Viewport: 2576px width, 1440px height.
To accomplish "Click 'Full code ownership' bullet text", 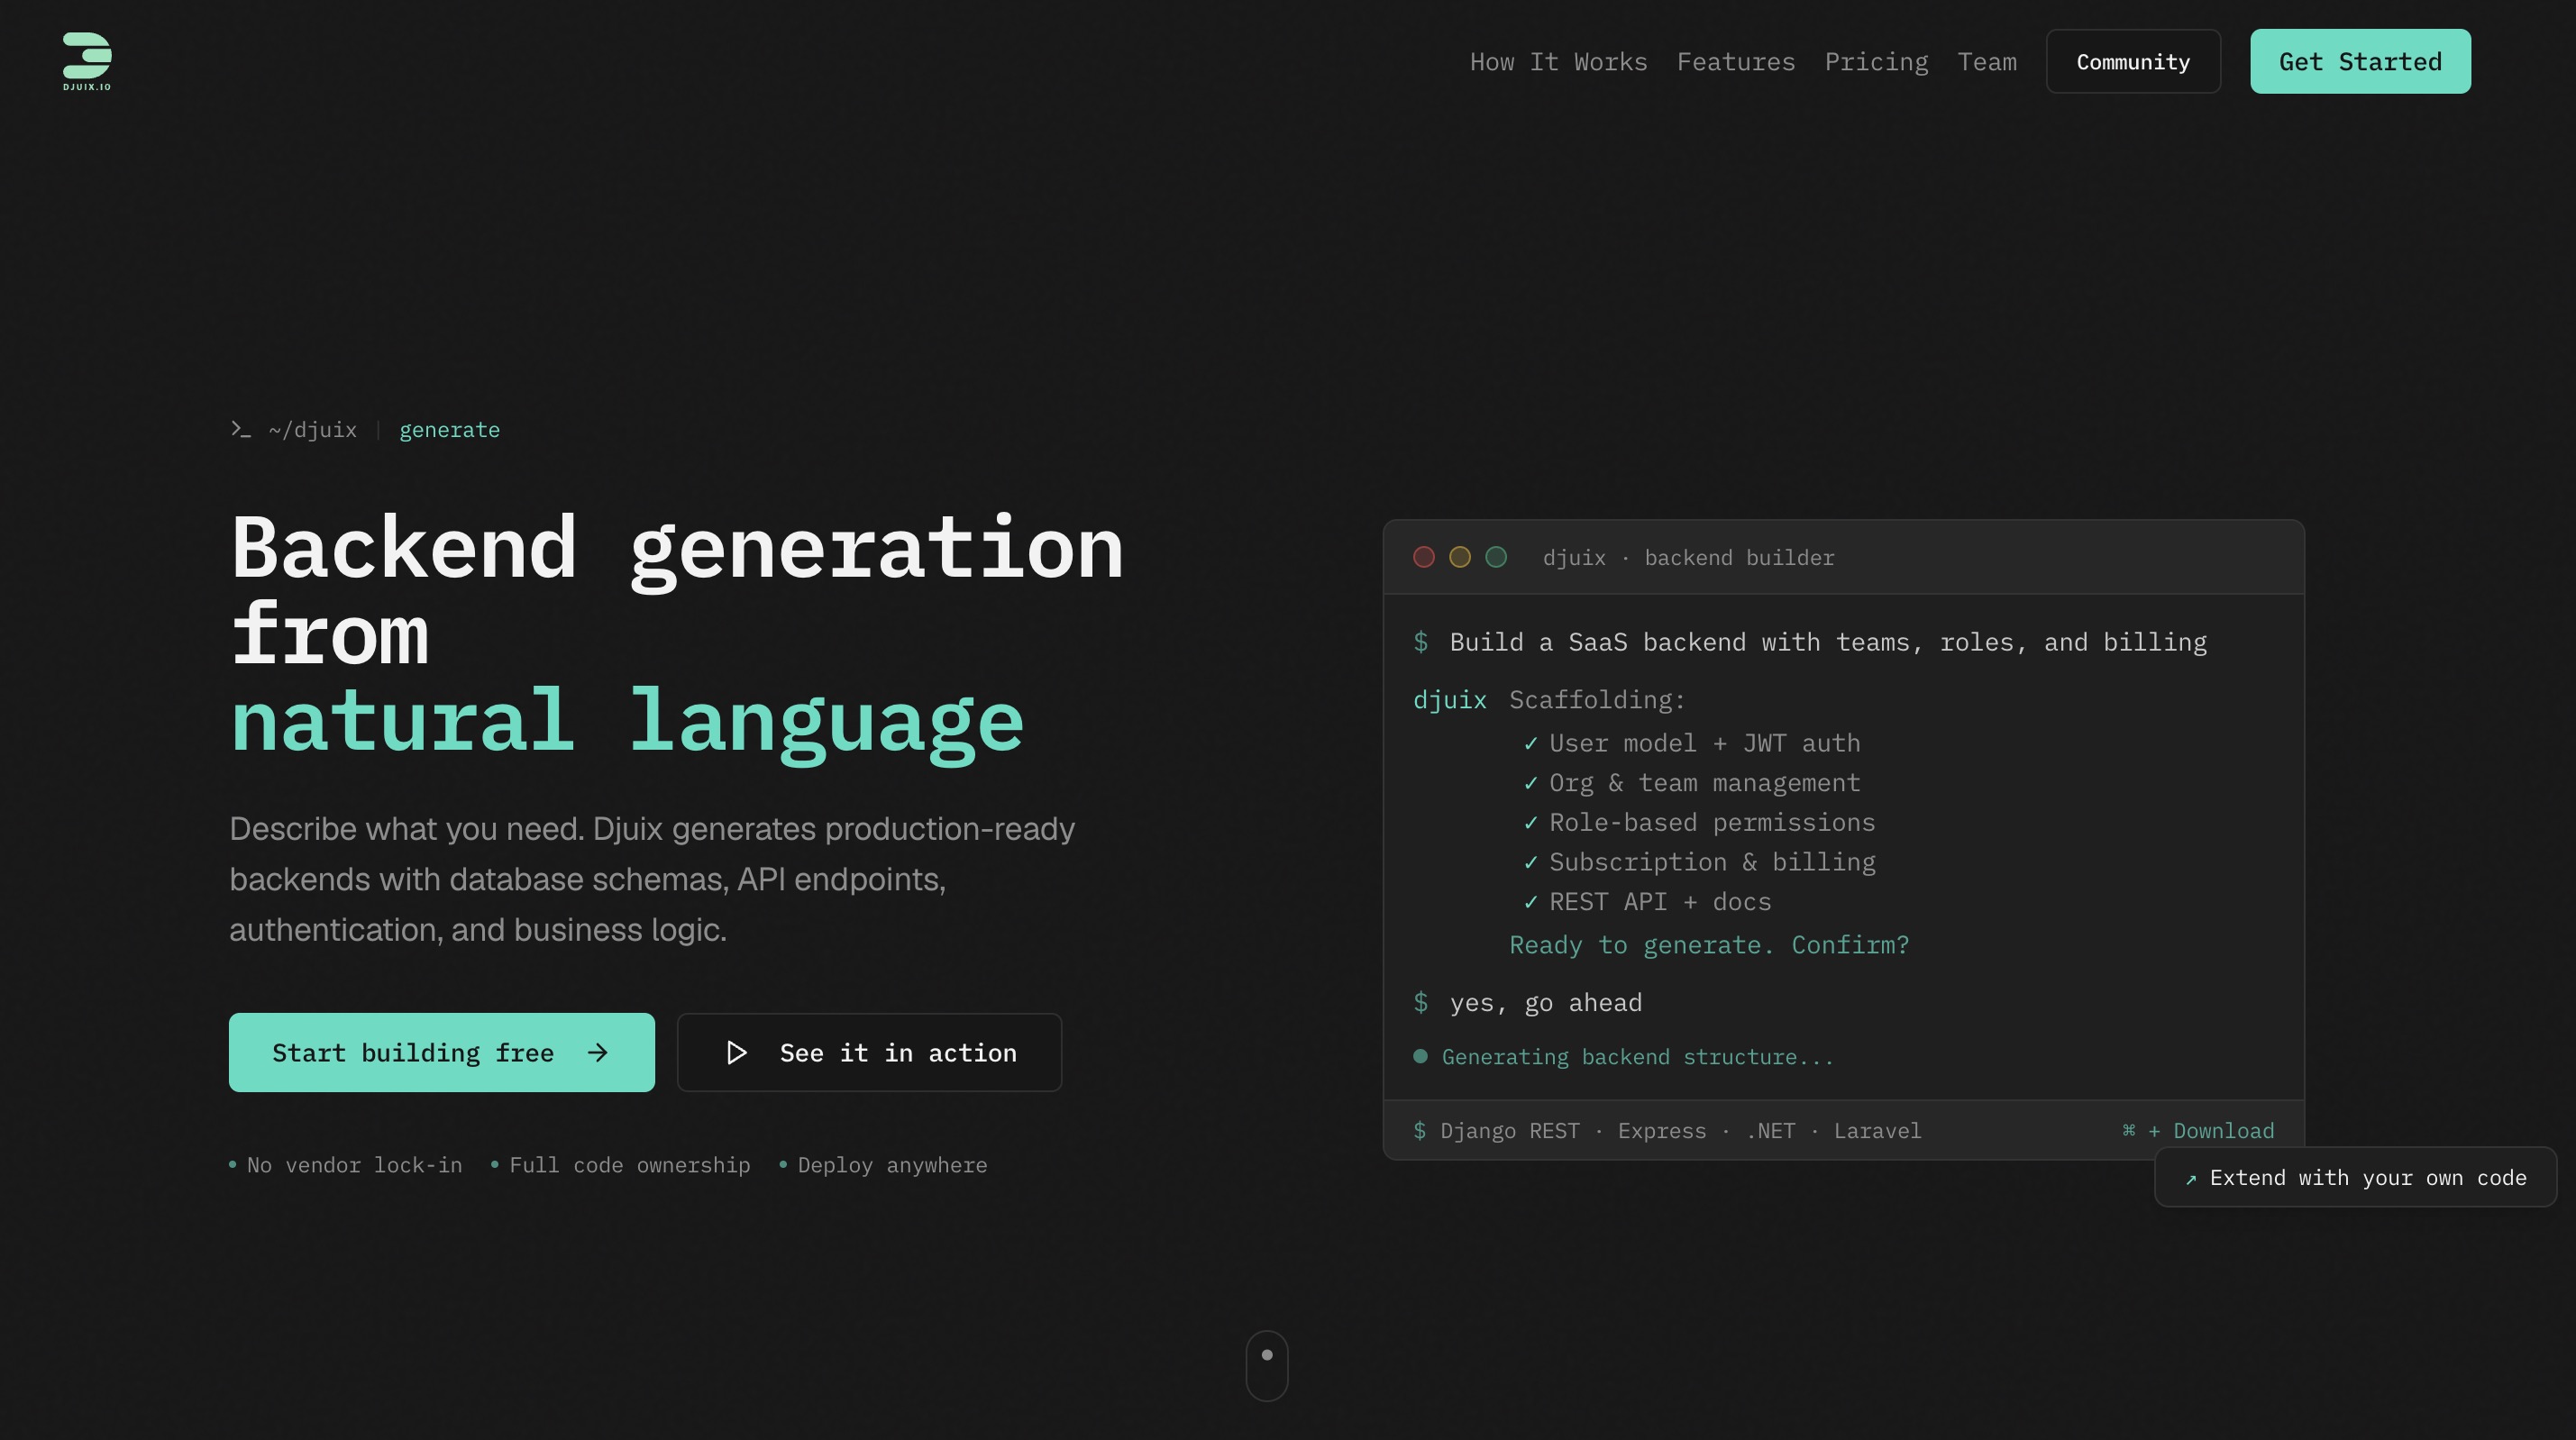I will (630, 1165).
